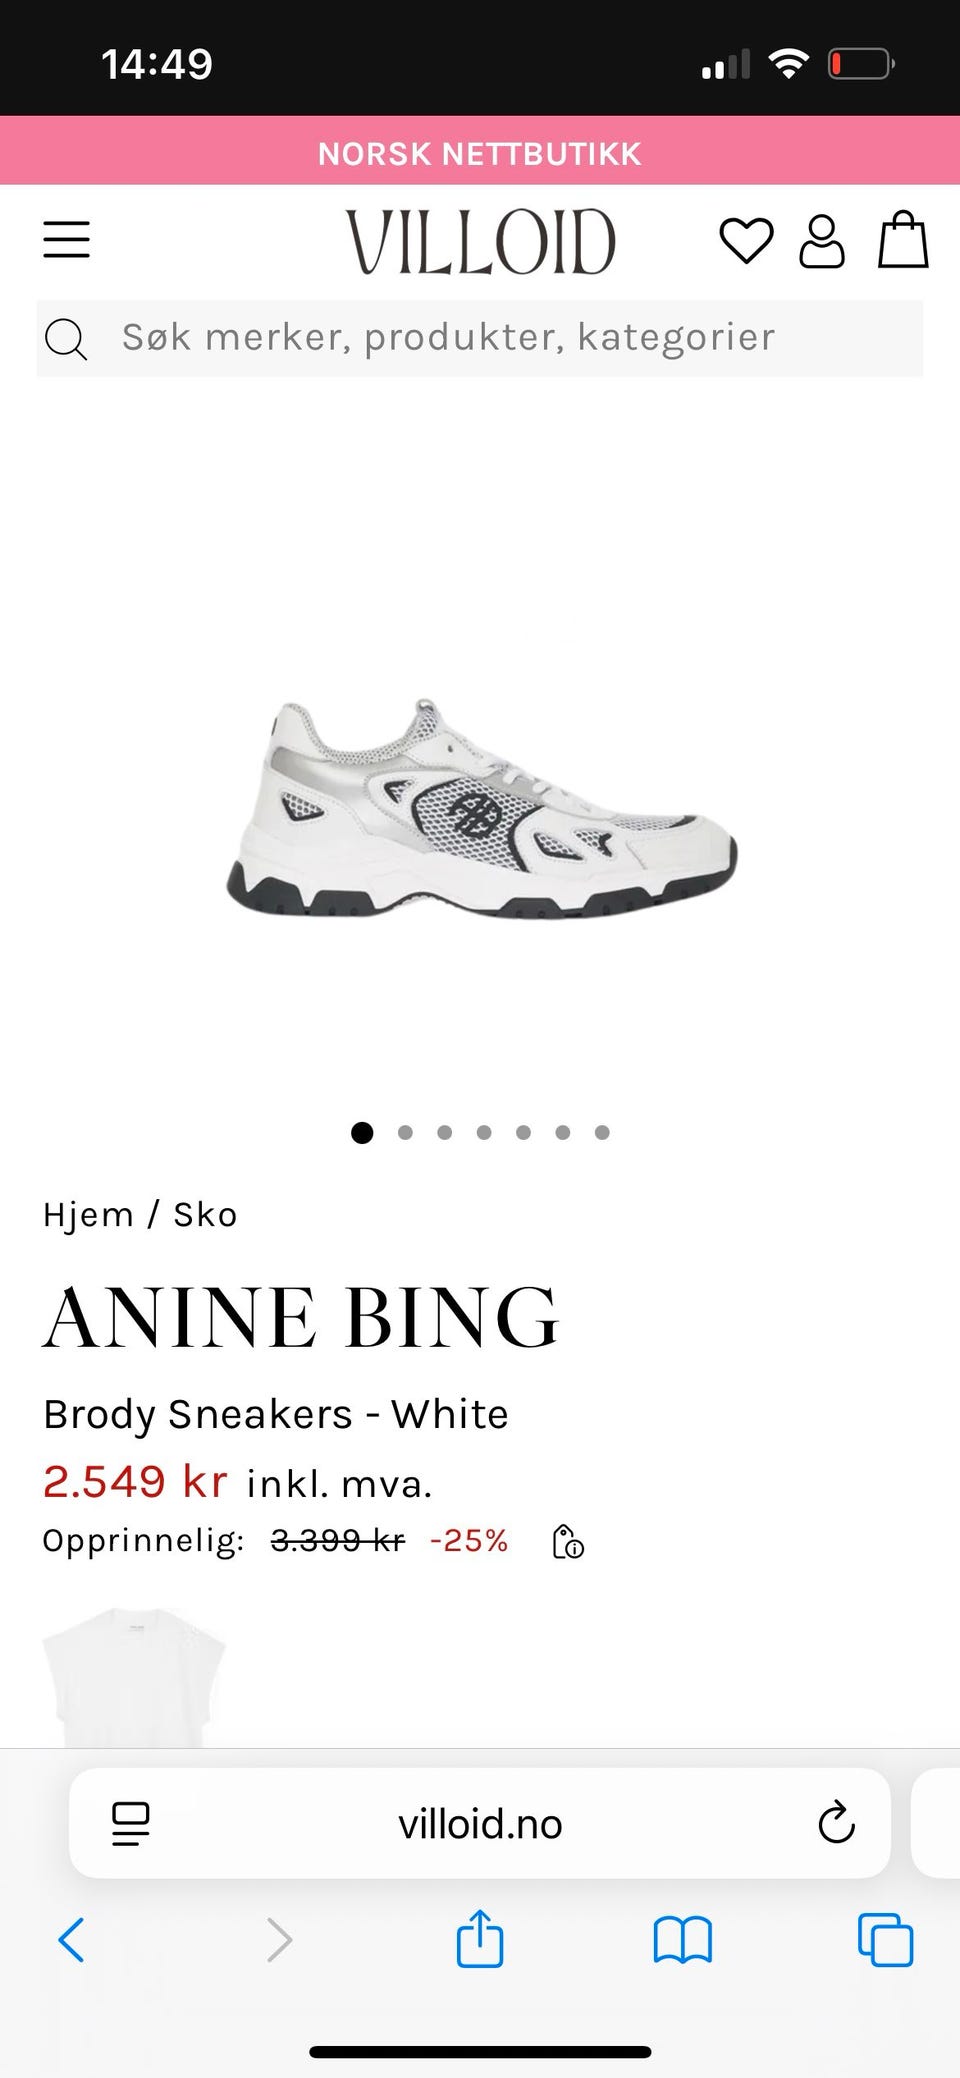Viewport: 960px width, 2078px height.
Task: Go back to previous page
Action: [71, 1940]
